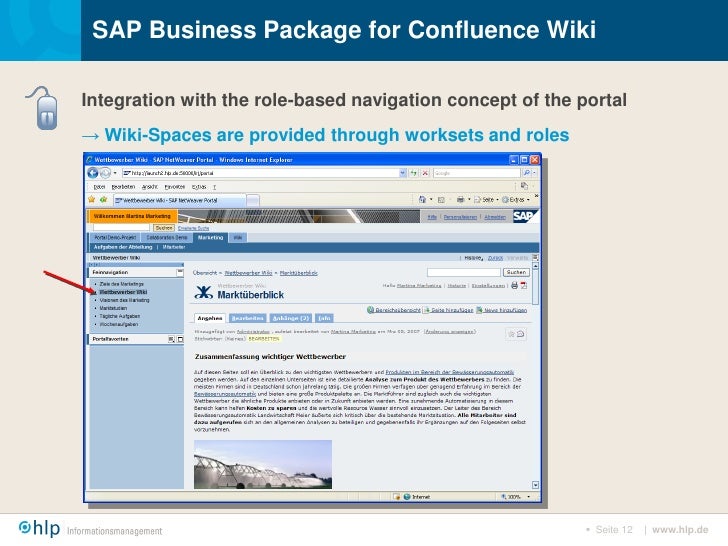The height and width of the screenshot is (546, 728).
Task: Click the SAP logo in portal header
Action: pos(525,216)
